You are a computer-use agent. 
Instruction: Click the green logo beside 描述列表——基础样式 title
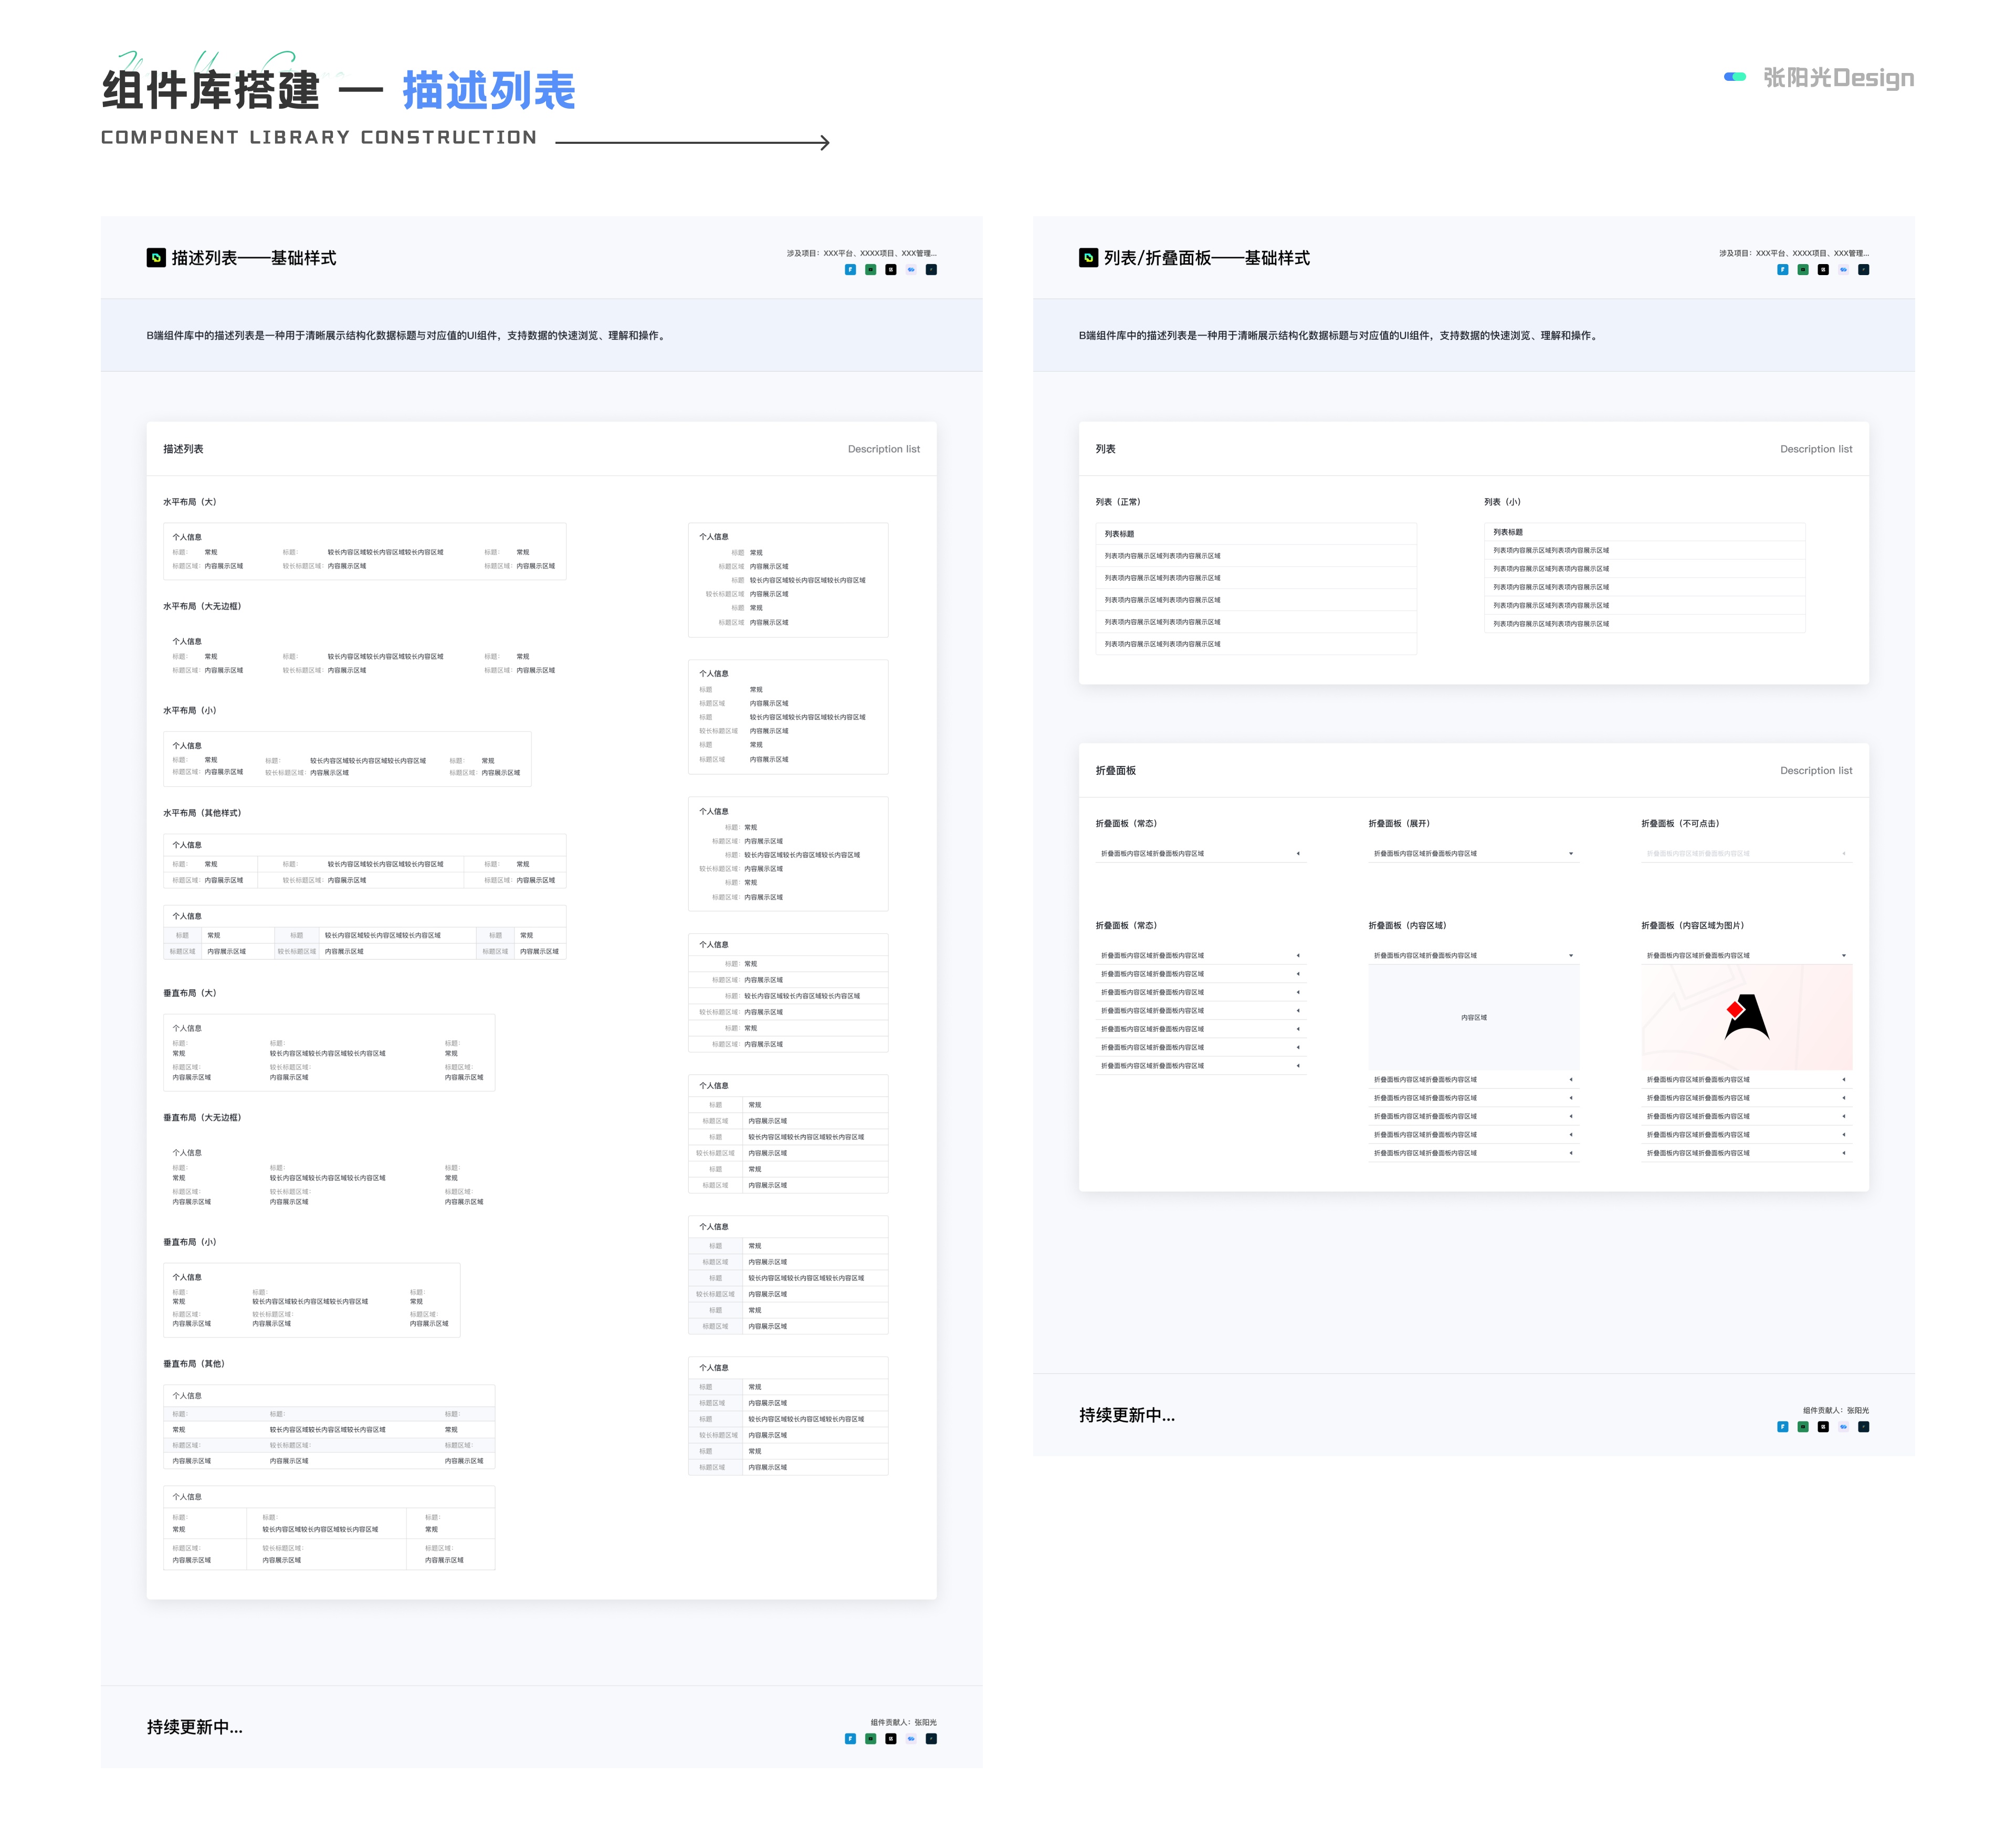(x=156, y=258)
